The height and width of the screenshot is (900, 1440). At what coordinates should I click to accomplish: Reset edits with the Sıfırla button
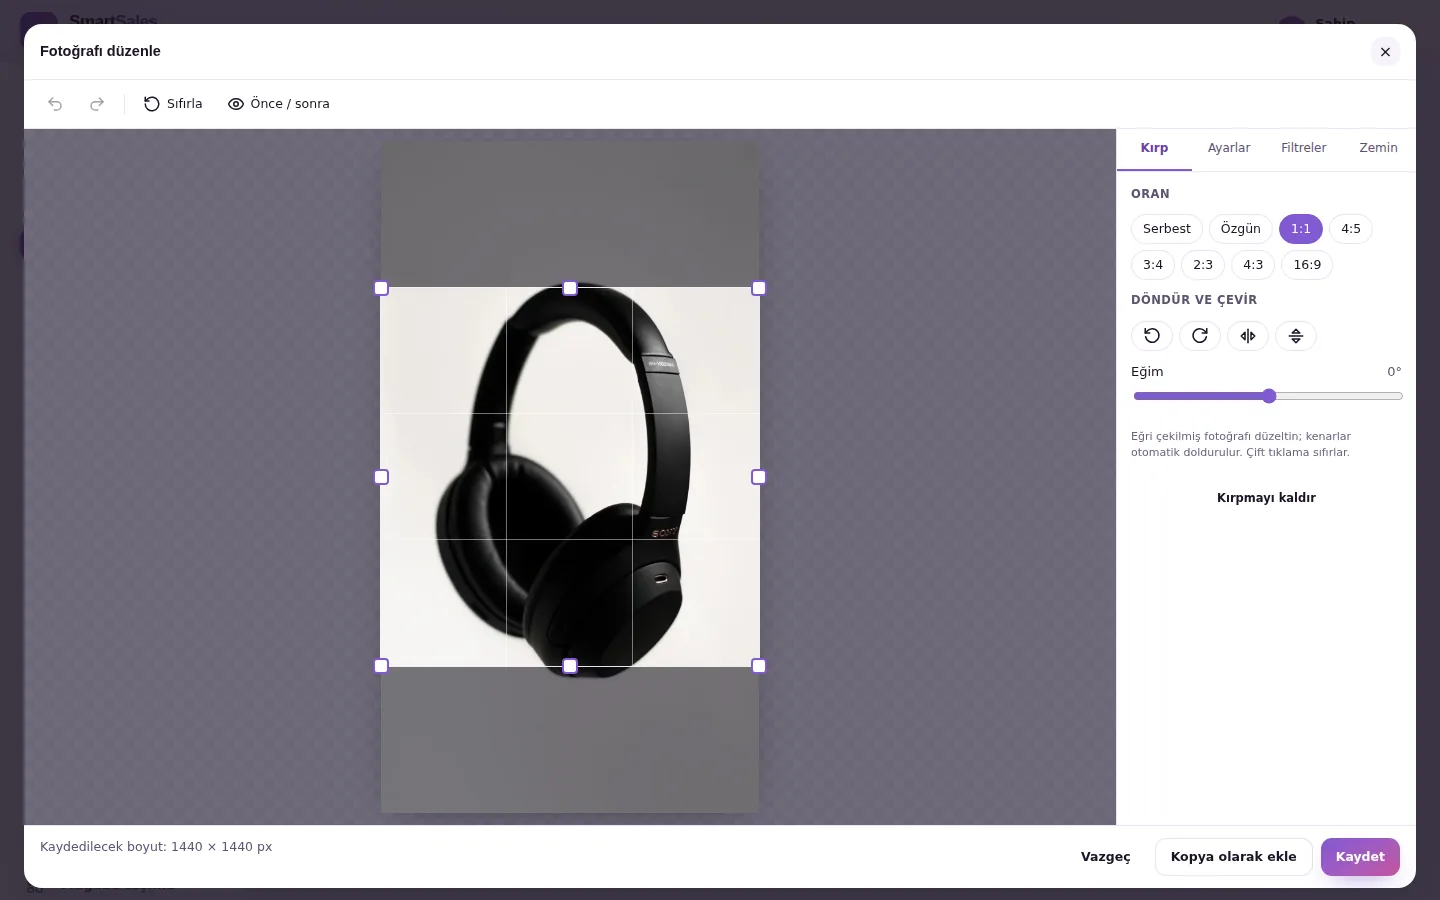coord(173,104)
